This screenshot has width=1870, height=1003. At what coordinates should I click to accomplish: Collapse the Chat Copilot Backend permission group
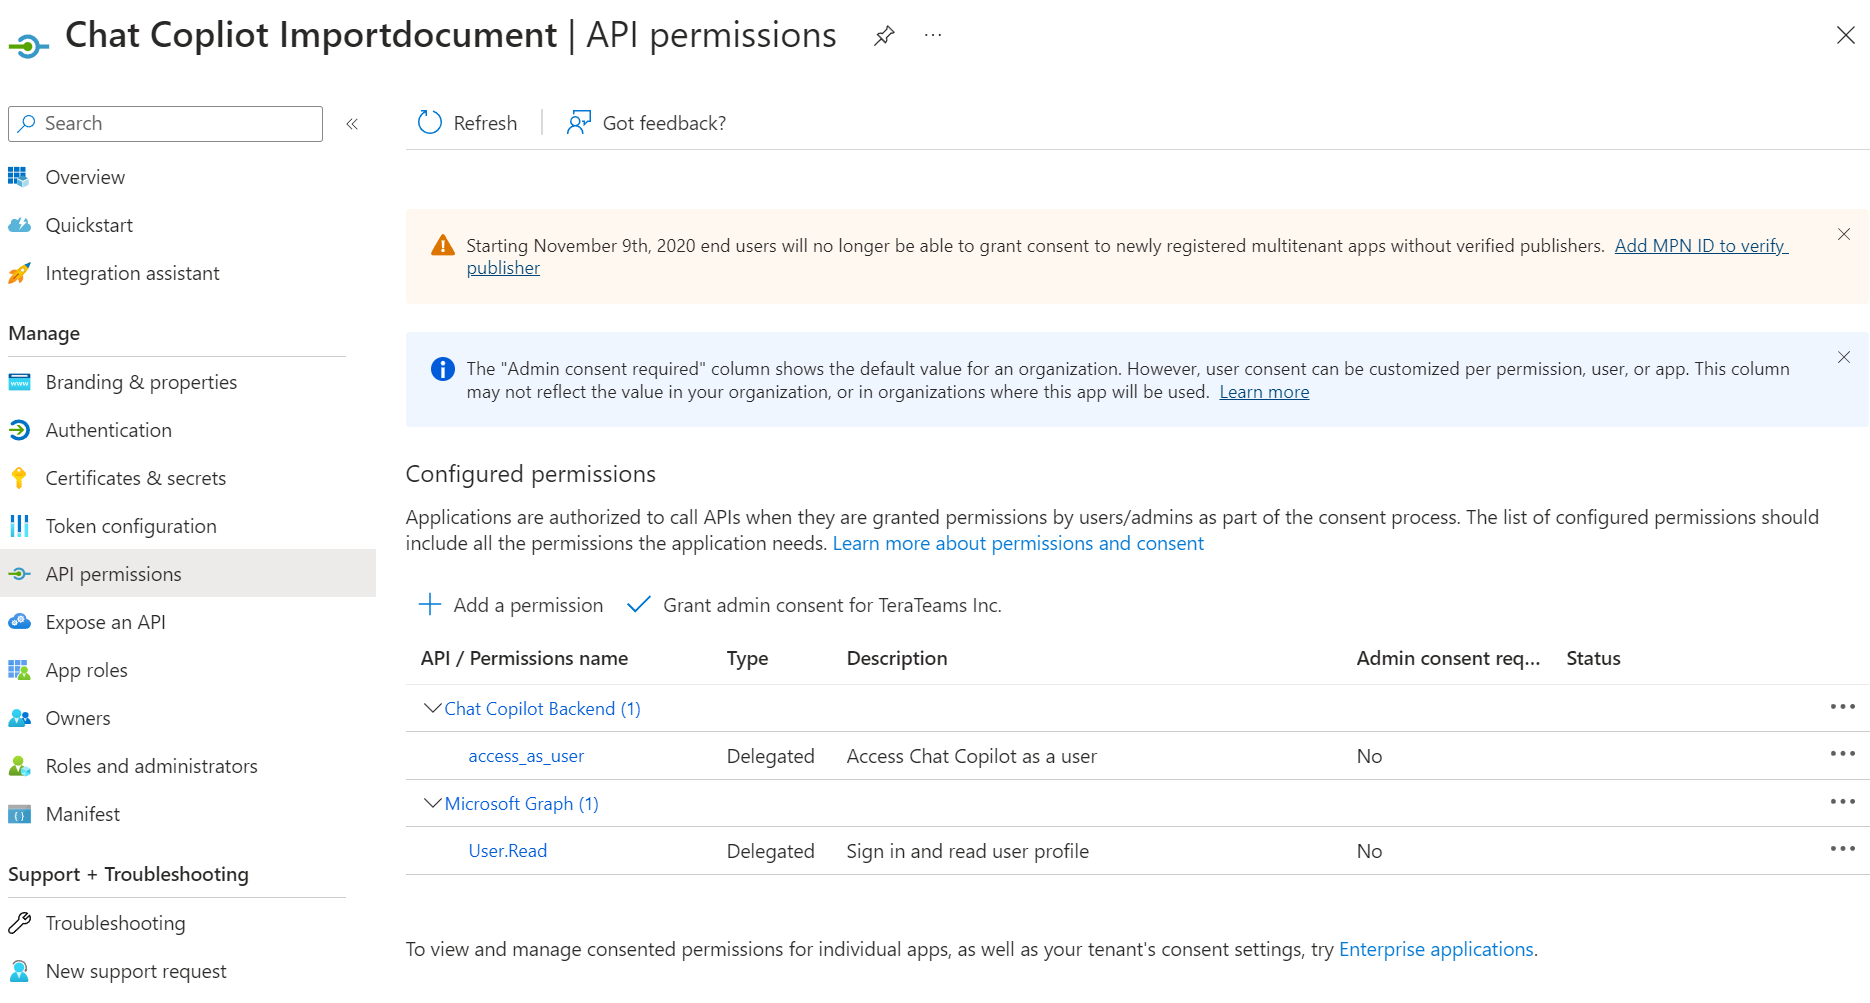pyautogui.click(x=431, y=708)
